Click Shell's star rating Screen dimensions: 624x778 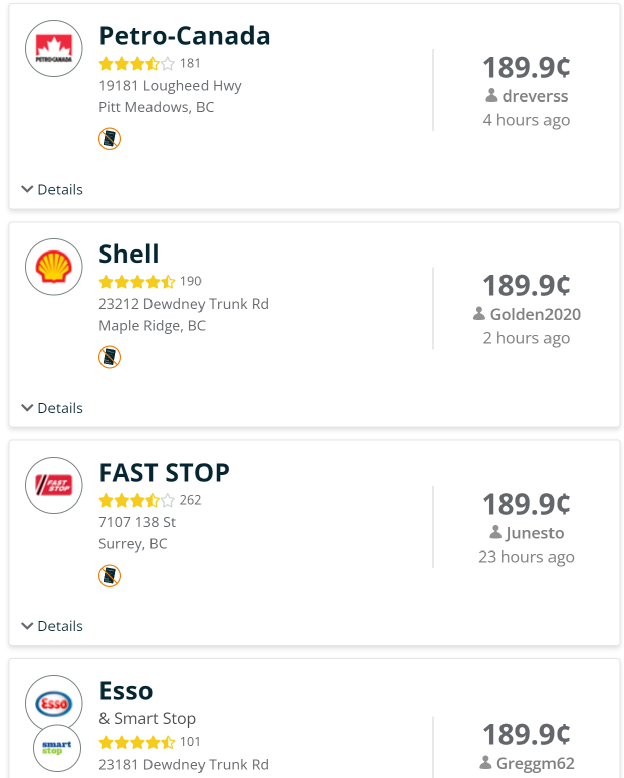pyautogui.click(x=137, y=282)
